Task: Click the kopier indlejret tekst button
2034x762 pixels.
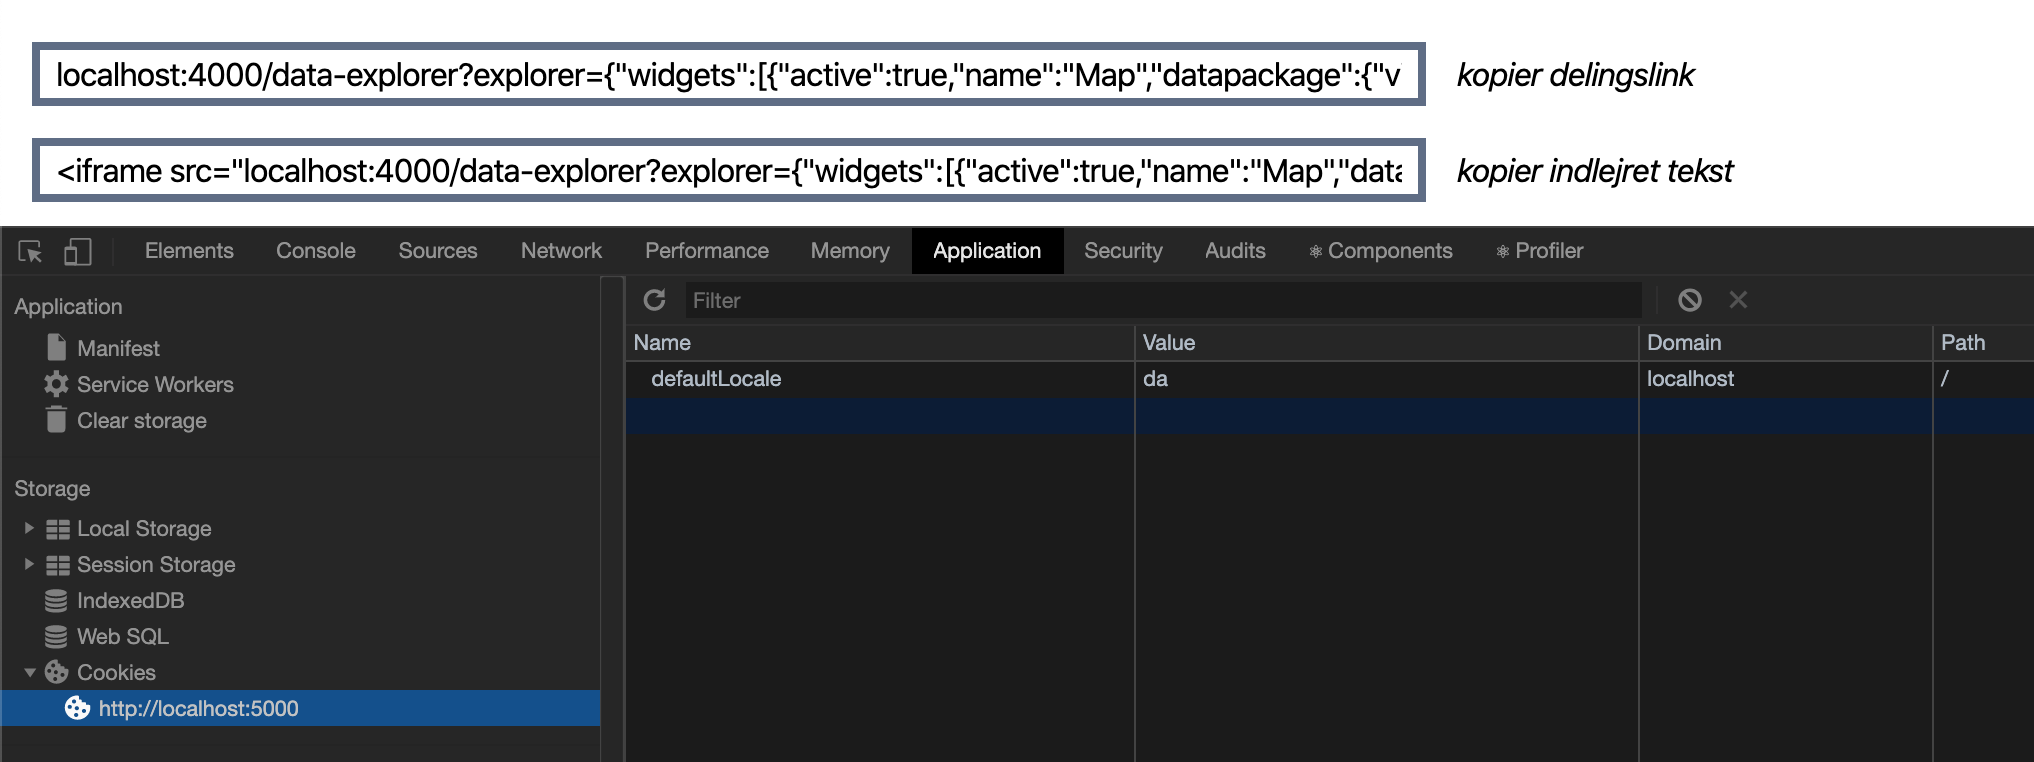Action: click(1594, 171)
